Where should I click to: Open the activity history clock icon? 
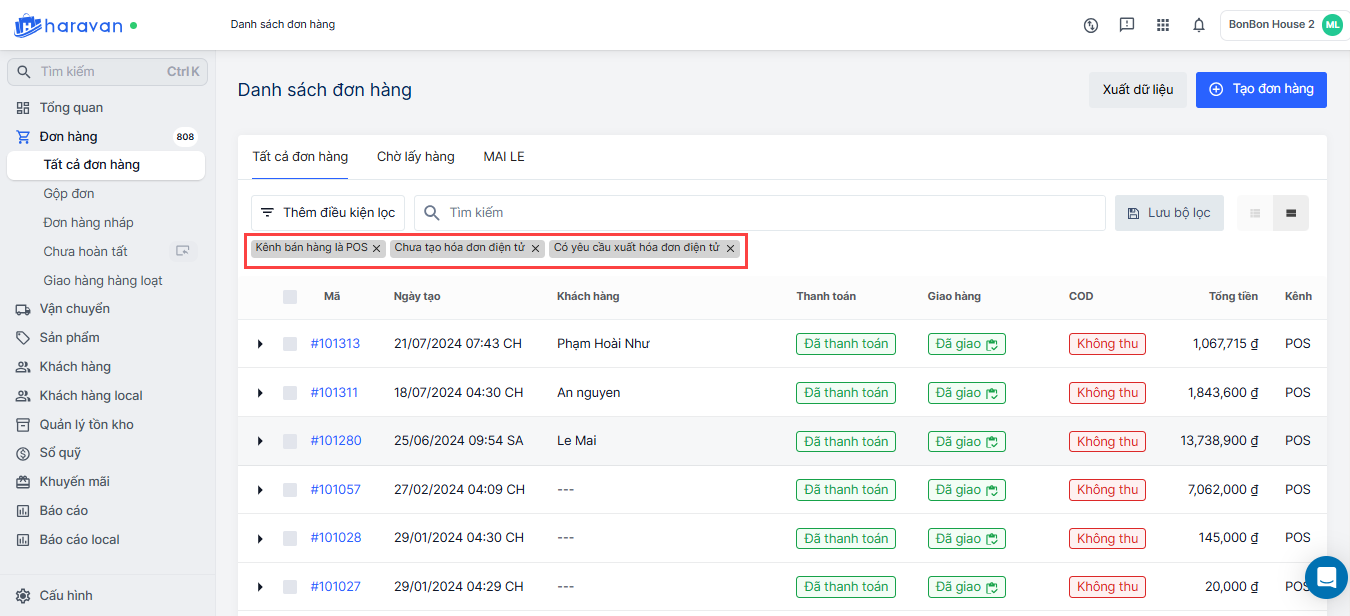pos(1091,25)
